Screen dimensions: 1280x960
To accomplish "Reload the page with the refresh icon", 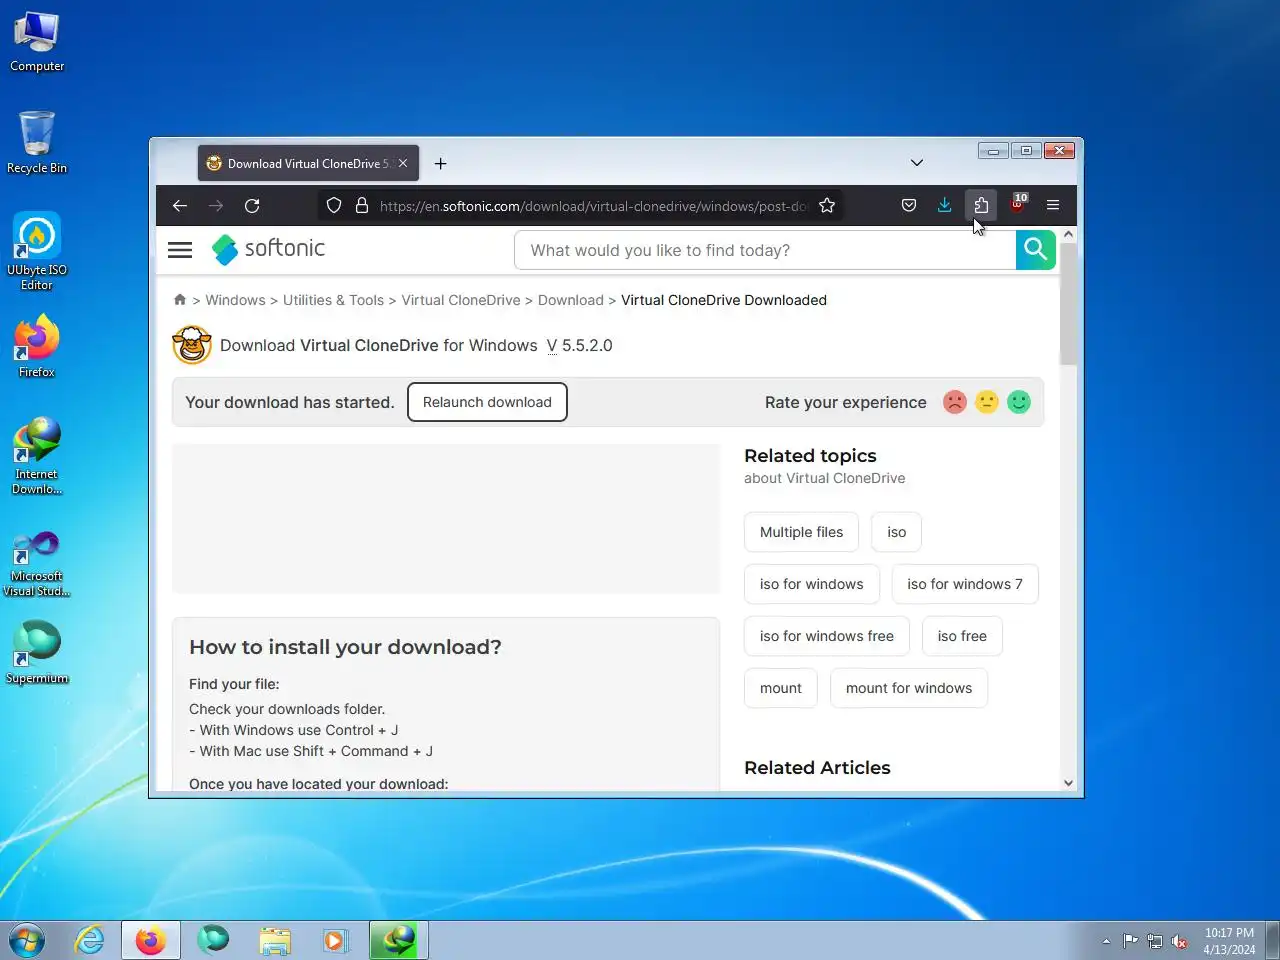I will click(252, 206).
